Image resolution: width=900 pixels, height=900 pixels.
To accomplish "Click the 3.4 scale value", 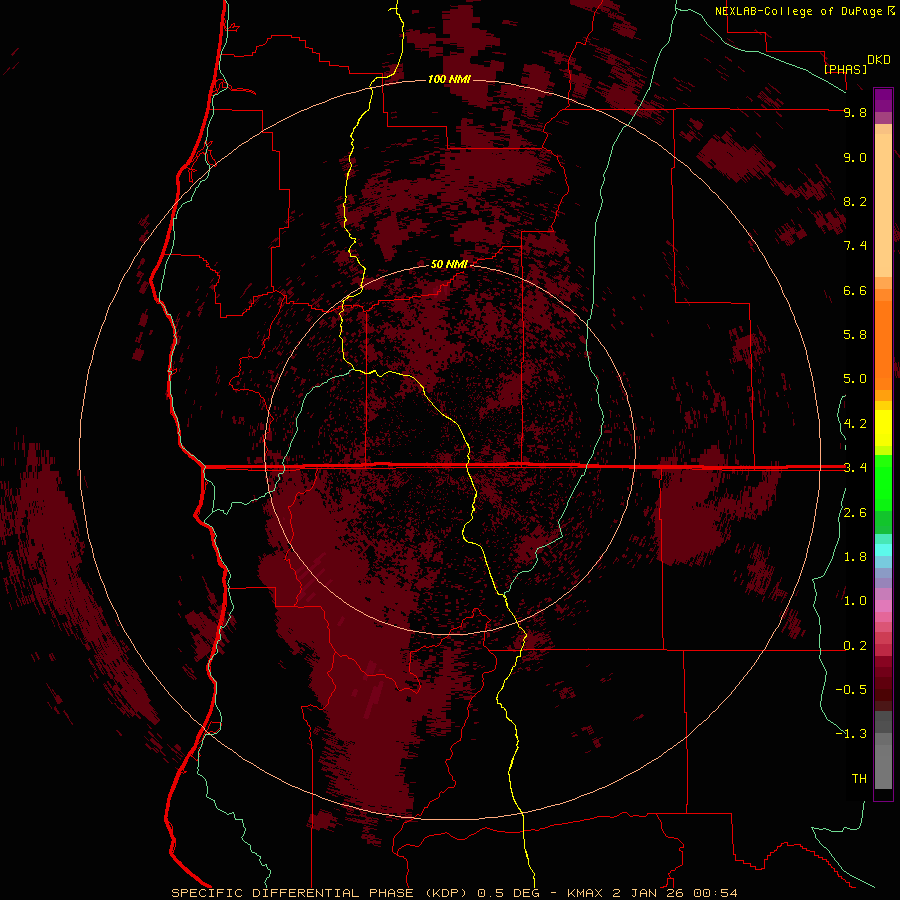I will point(855,468).
